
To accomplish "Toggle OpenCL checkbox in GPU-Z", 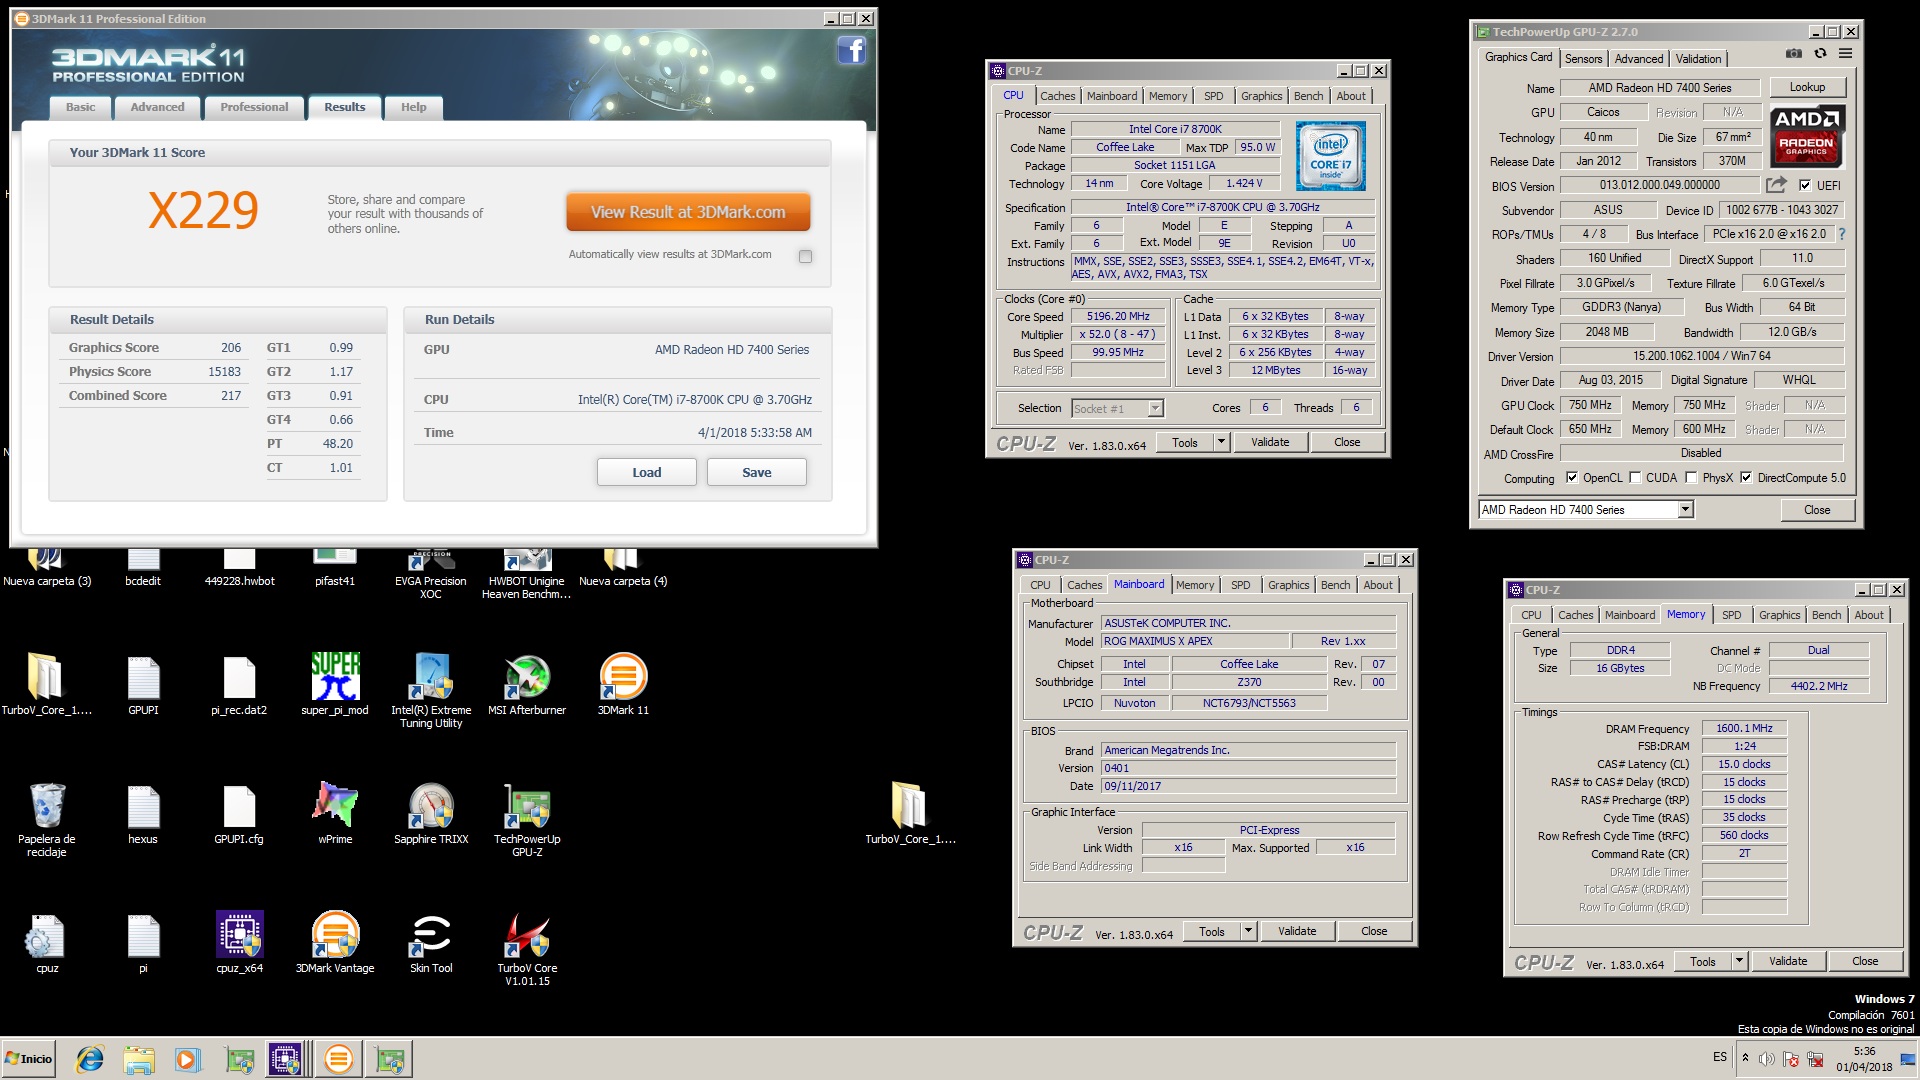I will coord(1572,478).
